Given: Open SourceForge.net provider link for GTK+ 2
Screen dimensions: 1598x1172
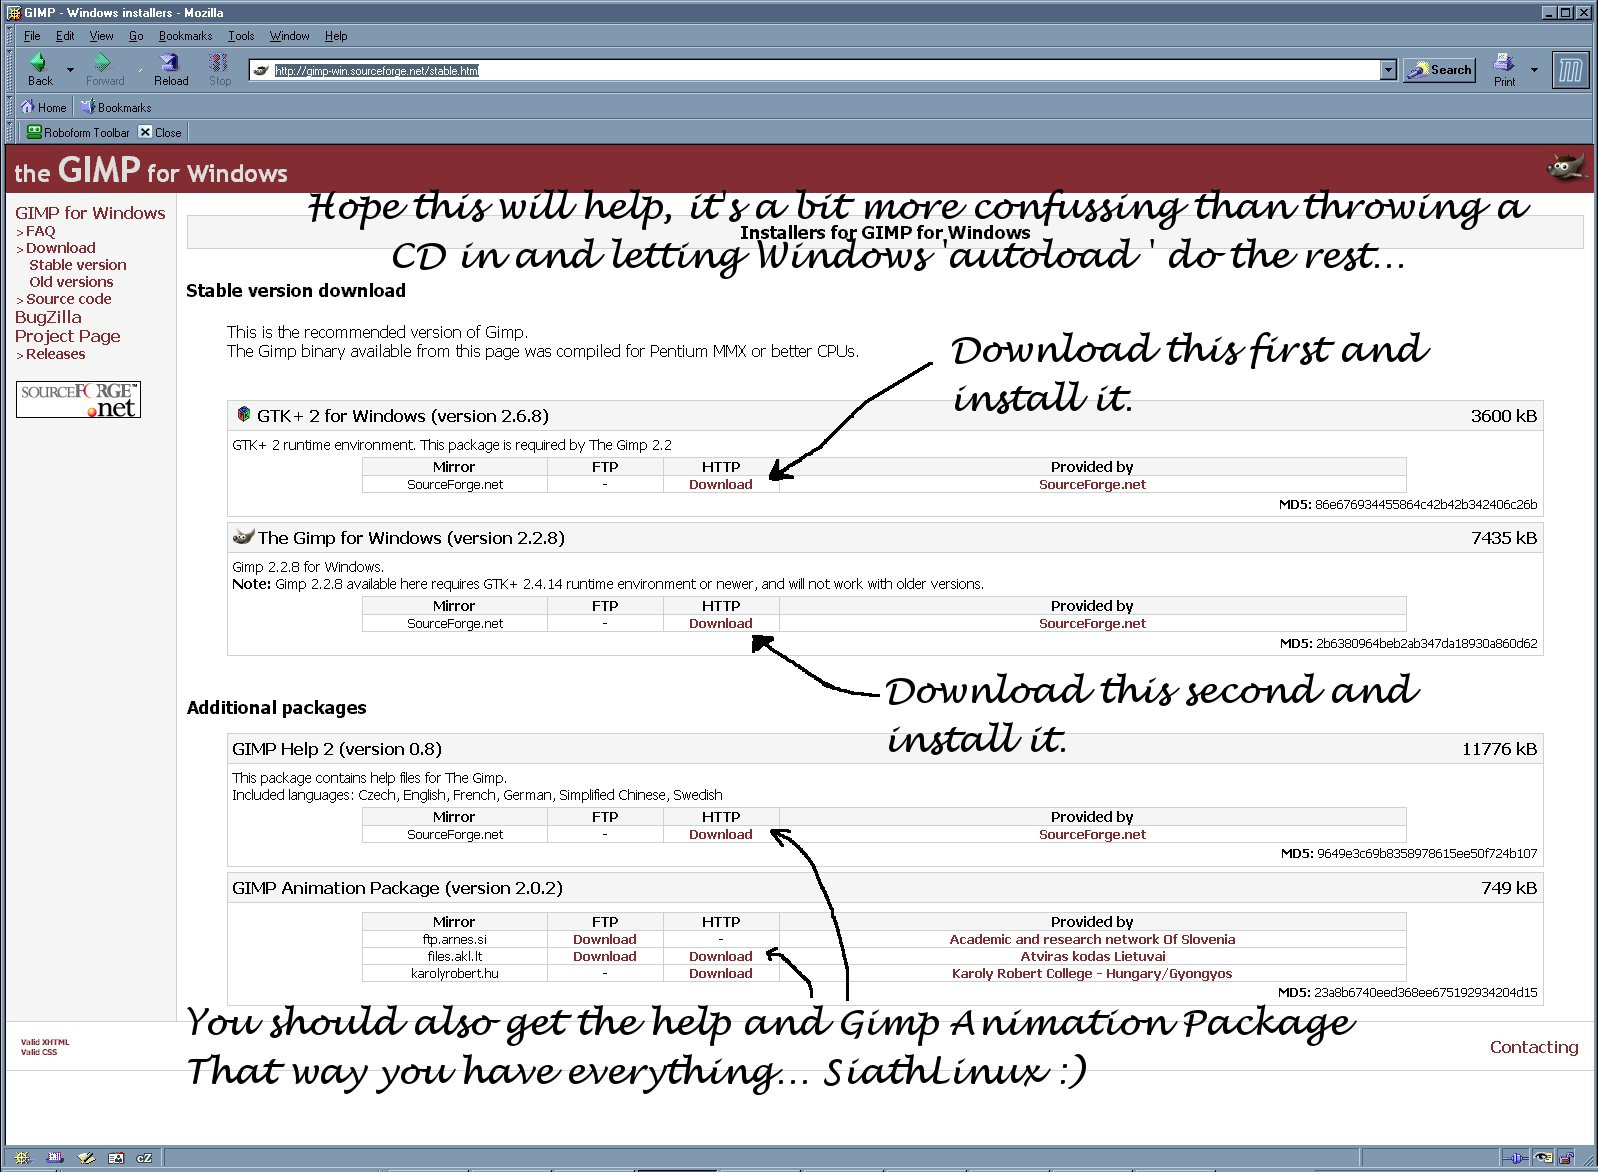Looking at the screenshot, I should click(x=1092, y=484).
